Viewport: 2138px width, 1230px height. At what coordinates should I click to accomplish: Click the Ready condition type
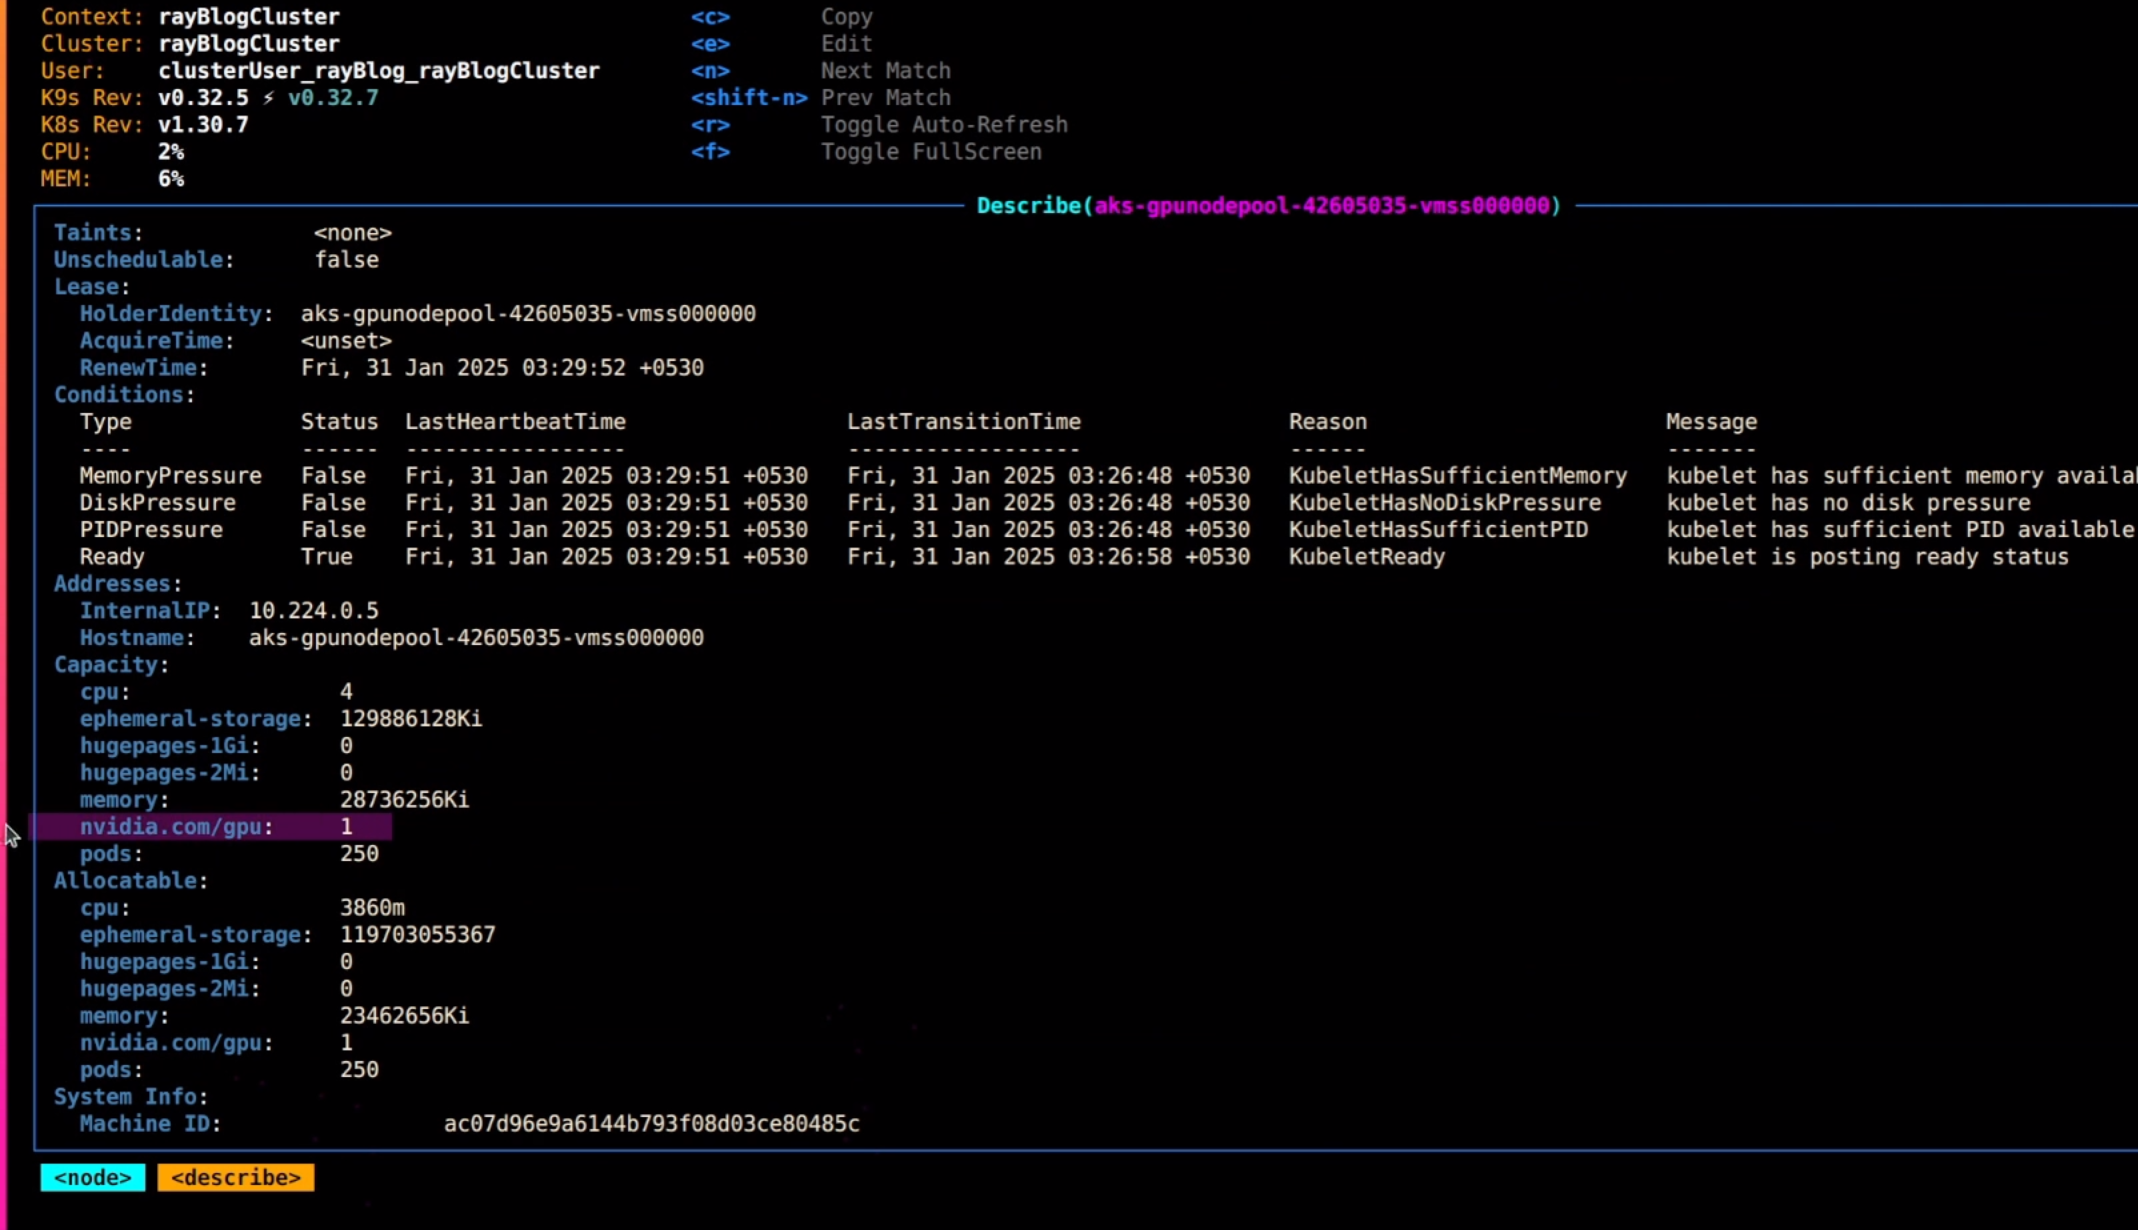112,557
